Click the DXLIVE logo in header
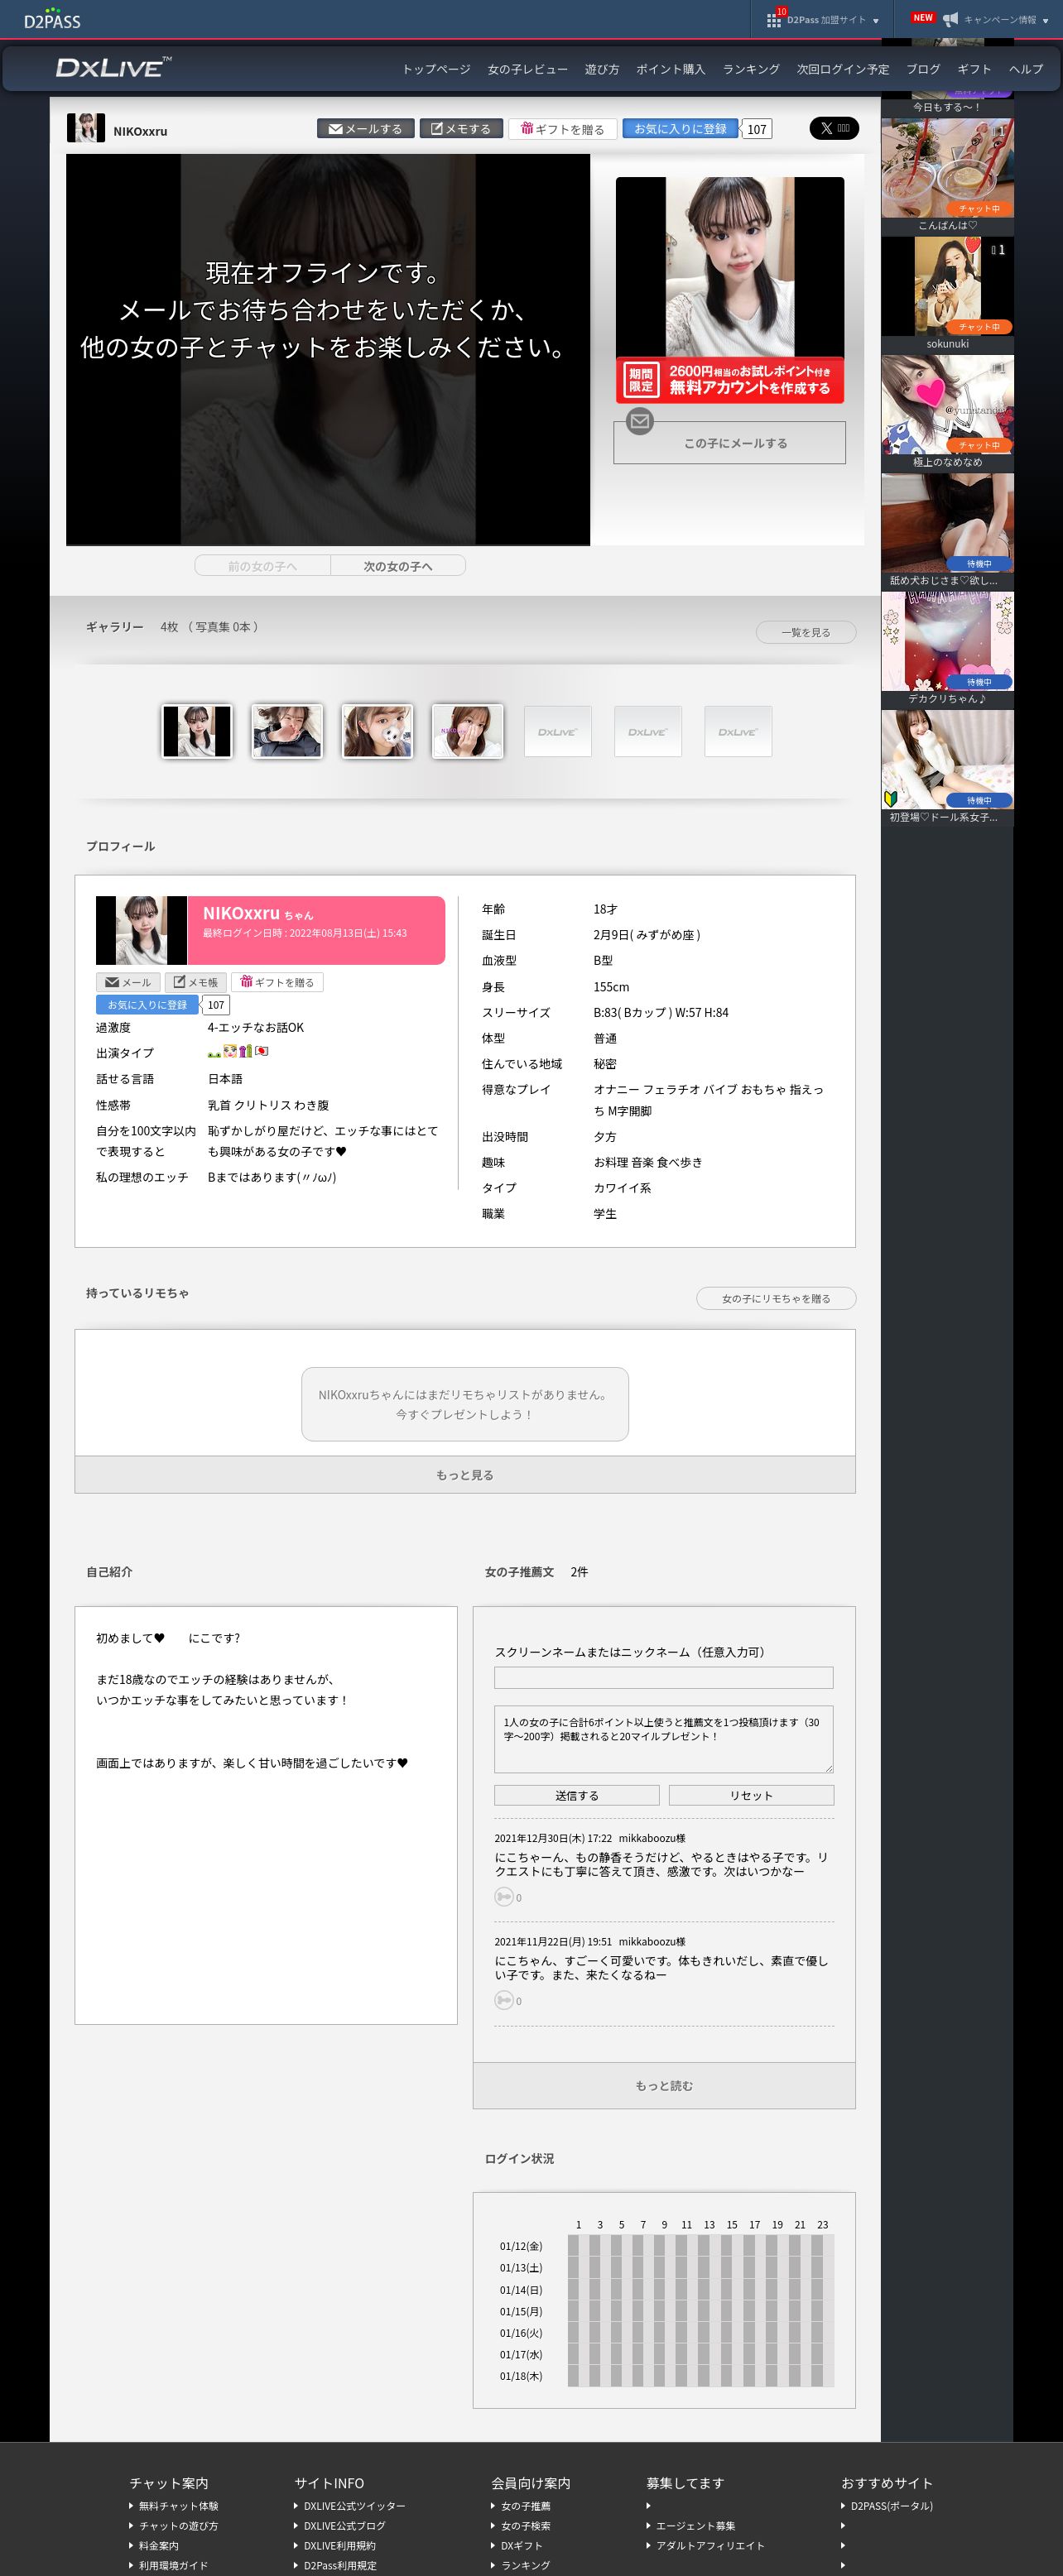 (113, 67)
